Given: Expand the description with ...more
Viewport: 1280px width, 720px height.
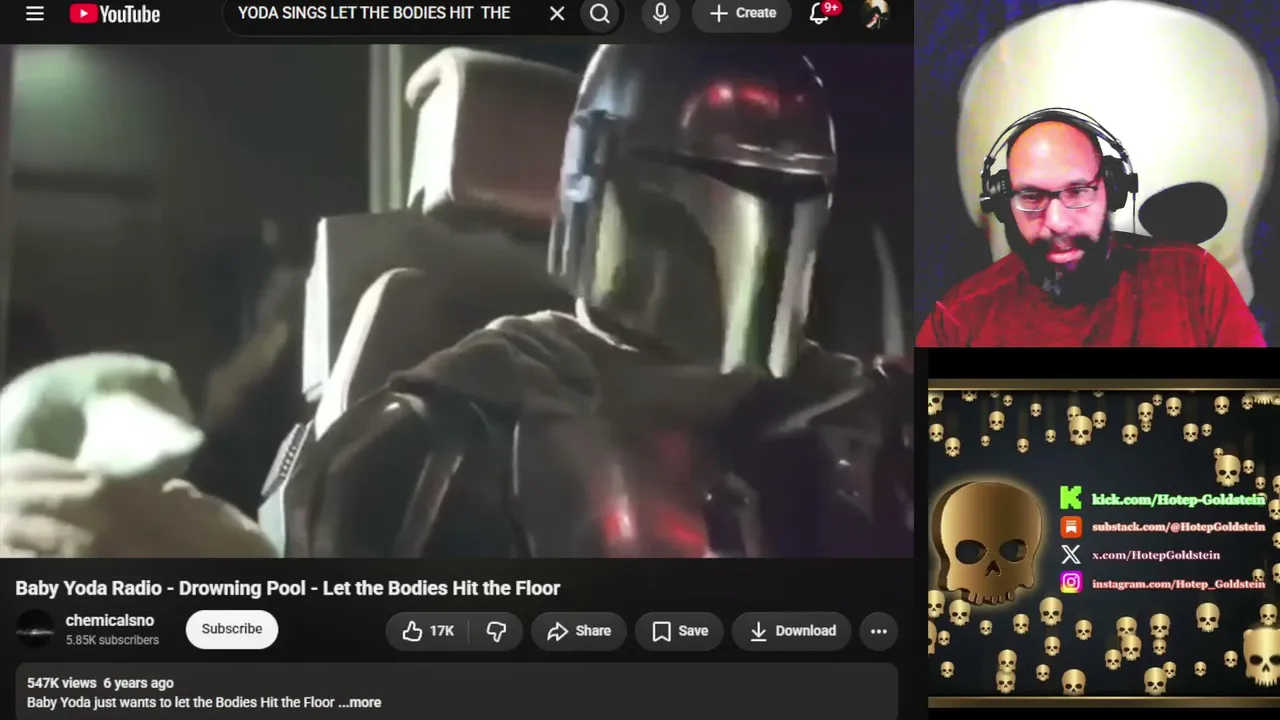Looking at the screenshot, I should pyautogui.click(x=360, y=702).
